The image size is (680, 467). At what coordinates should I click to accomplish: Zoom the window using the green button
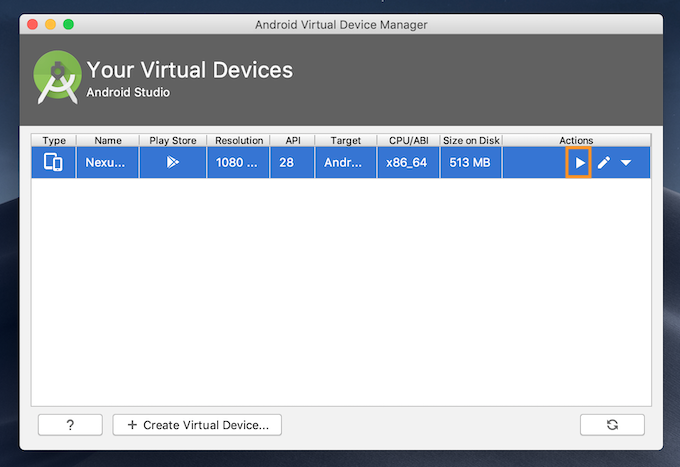pyautogui.click(x=68, y=24)
